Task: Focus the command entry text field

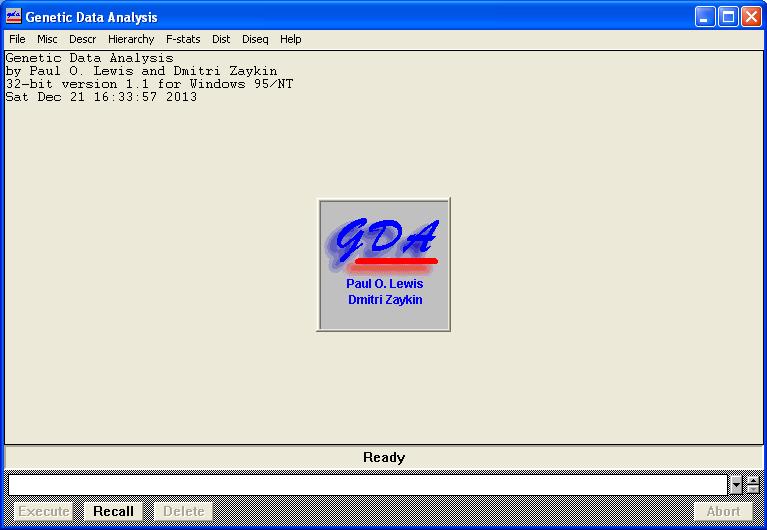Action: (x=367, y=485)
